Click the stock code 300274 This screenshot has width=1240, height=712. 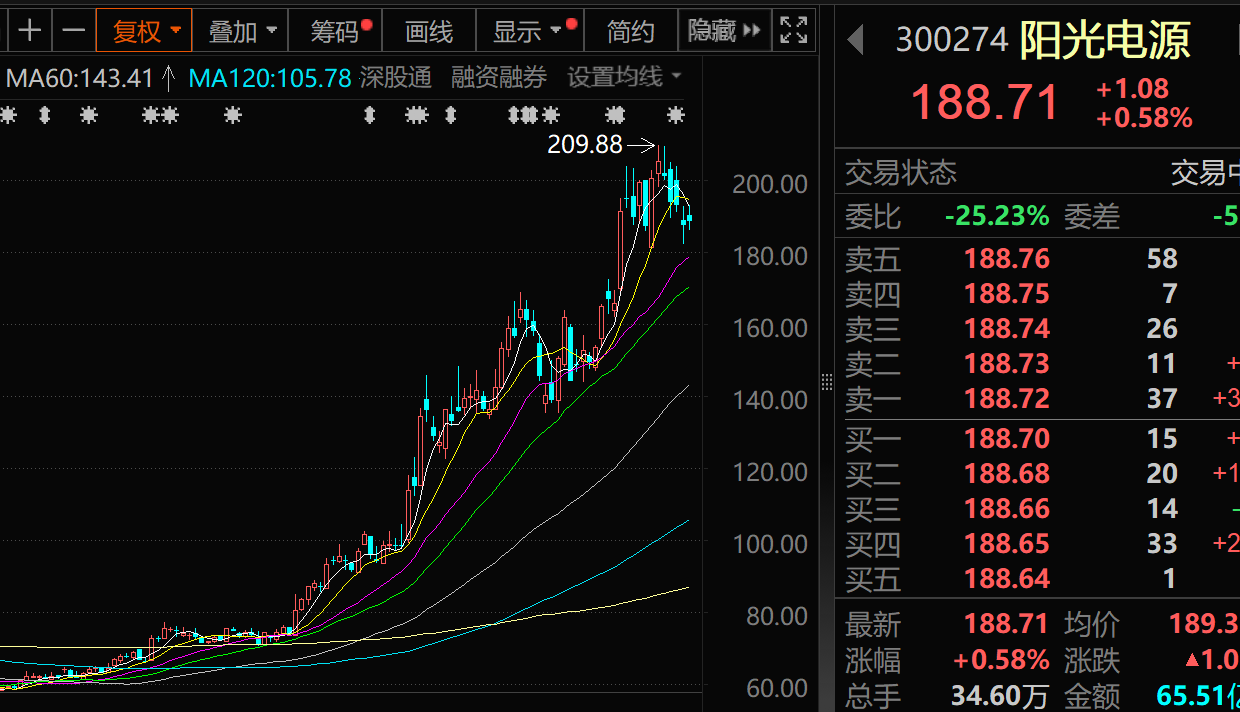pos(952,40)
